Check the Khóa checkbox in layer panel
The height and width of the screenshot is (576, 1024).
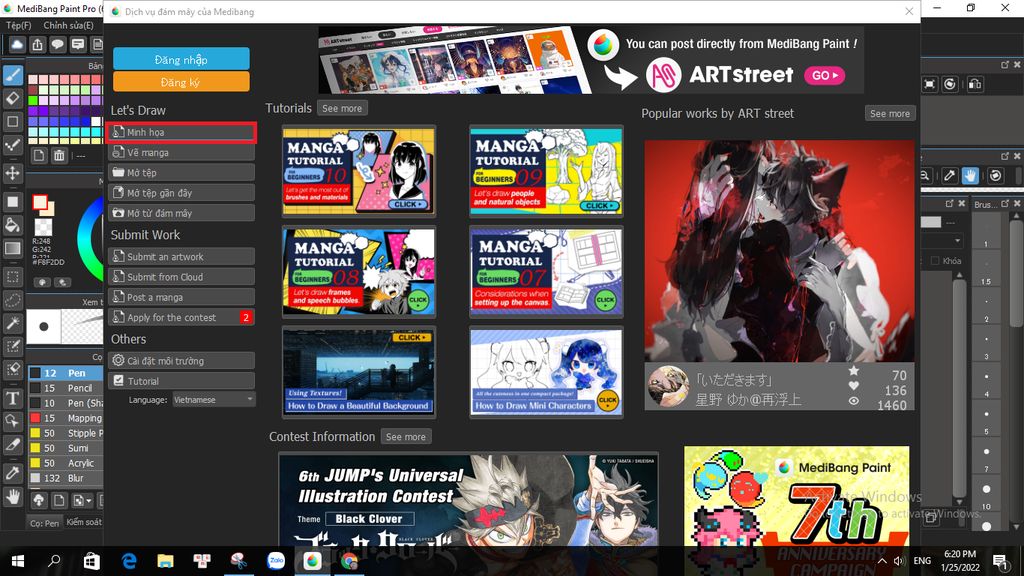[935, 261]
